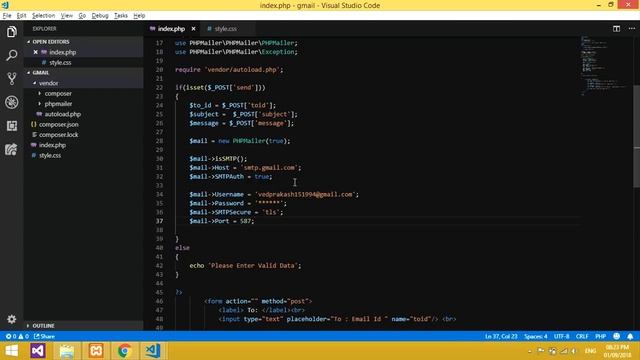Collapse the GMAIL folder section
This screenshot has width=640, height=360.
click(84, 72)
